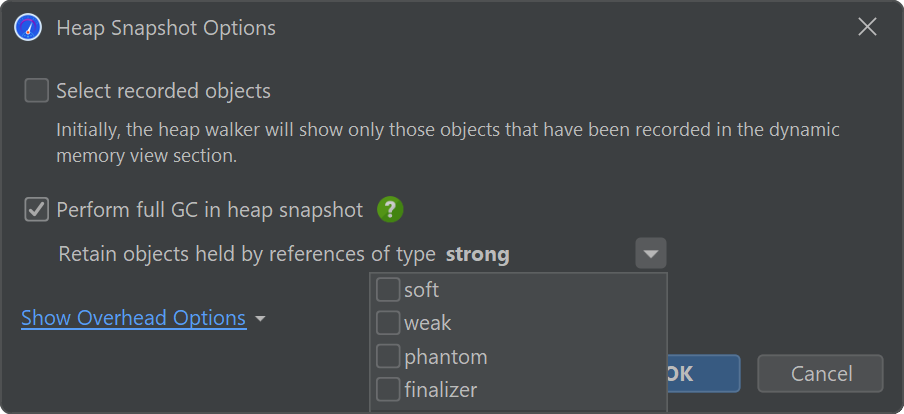Screen dimensions: 904x414
Task: Collapse the reference type dropdown arrow
Action: coord(651,253)
